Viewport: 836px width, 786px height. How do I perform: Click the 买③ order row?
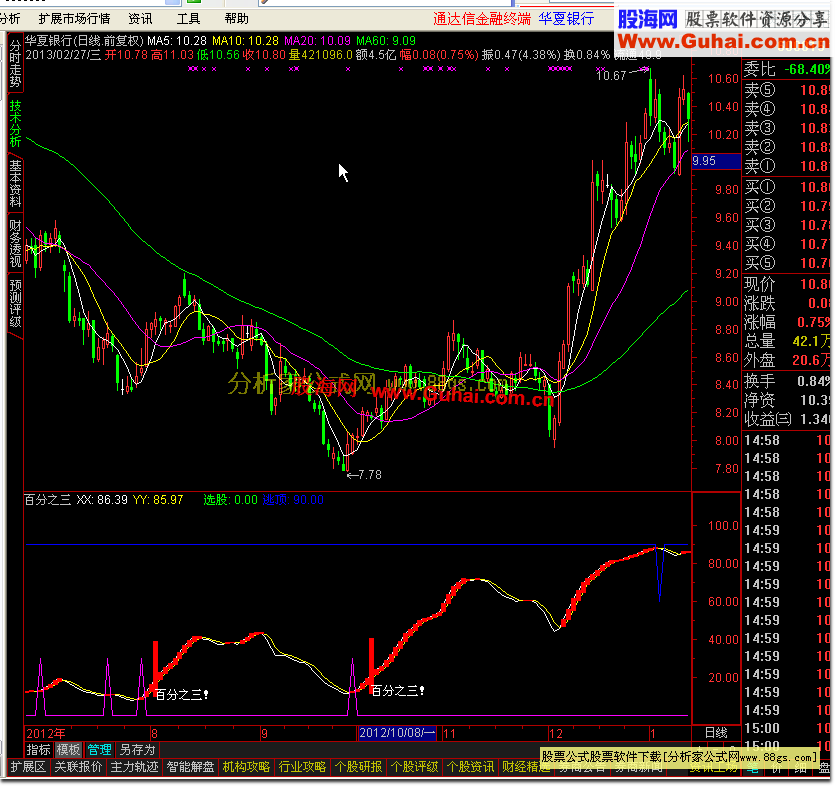(786, 225)
